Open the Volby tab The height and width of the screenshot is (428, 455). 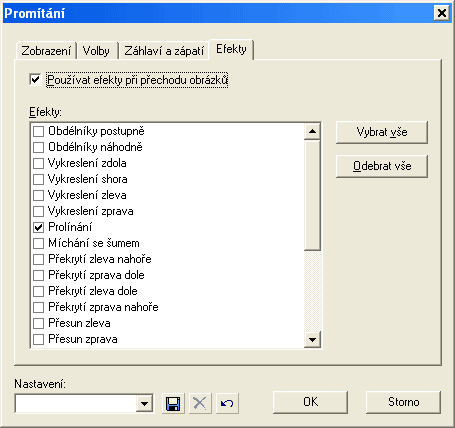pos(96,51)
